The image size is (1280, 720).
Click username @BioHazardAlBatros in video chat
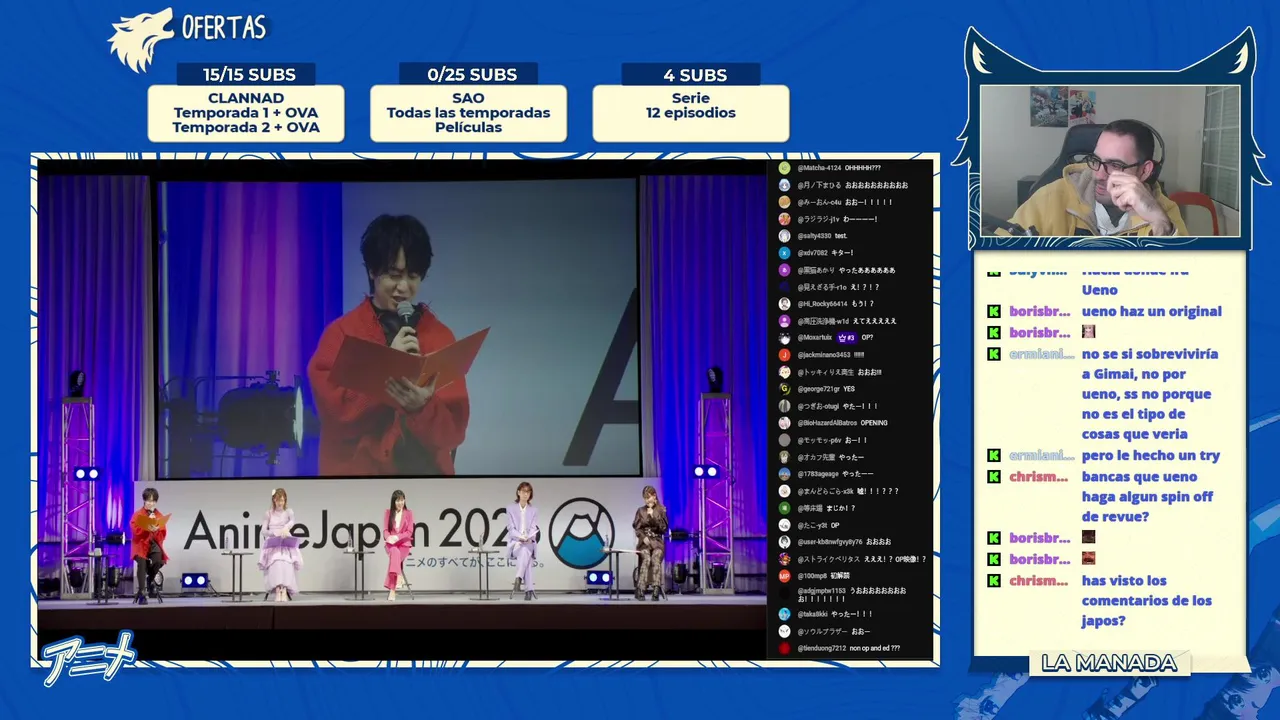click(827, 423)
